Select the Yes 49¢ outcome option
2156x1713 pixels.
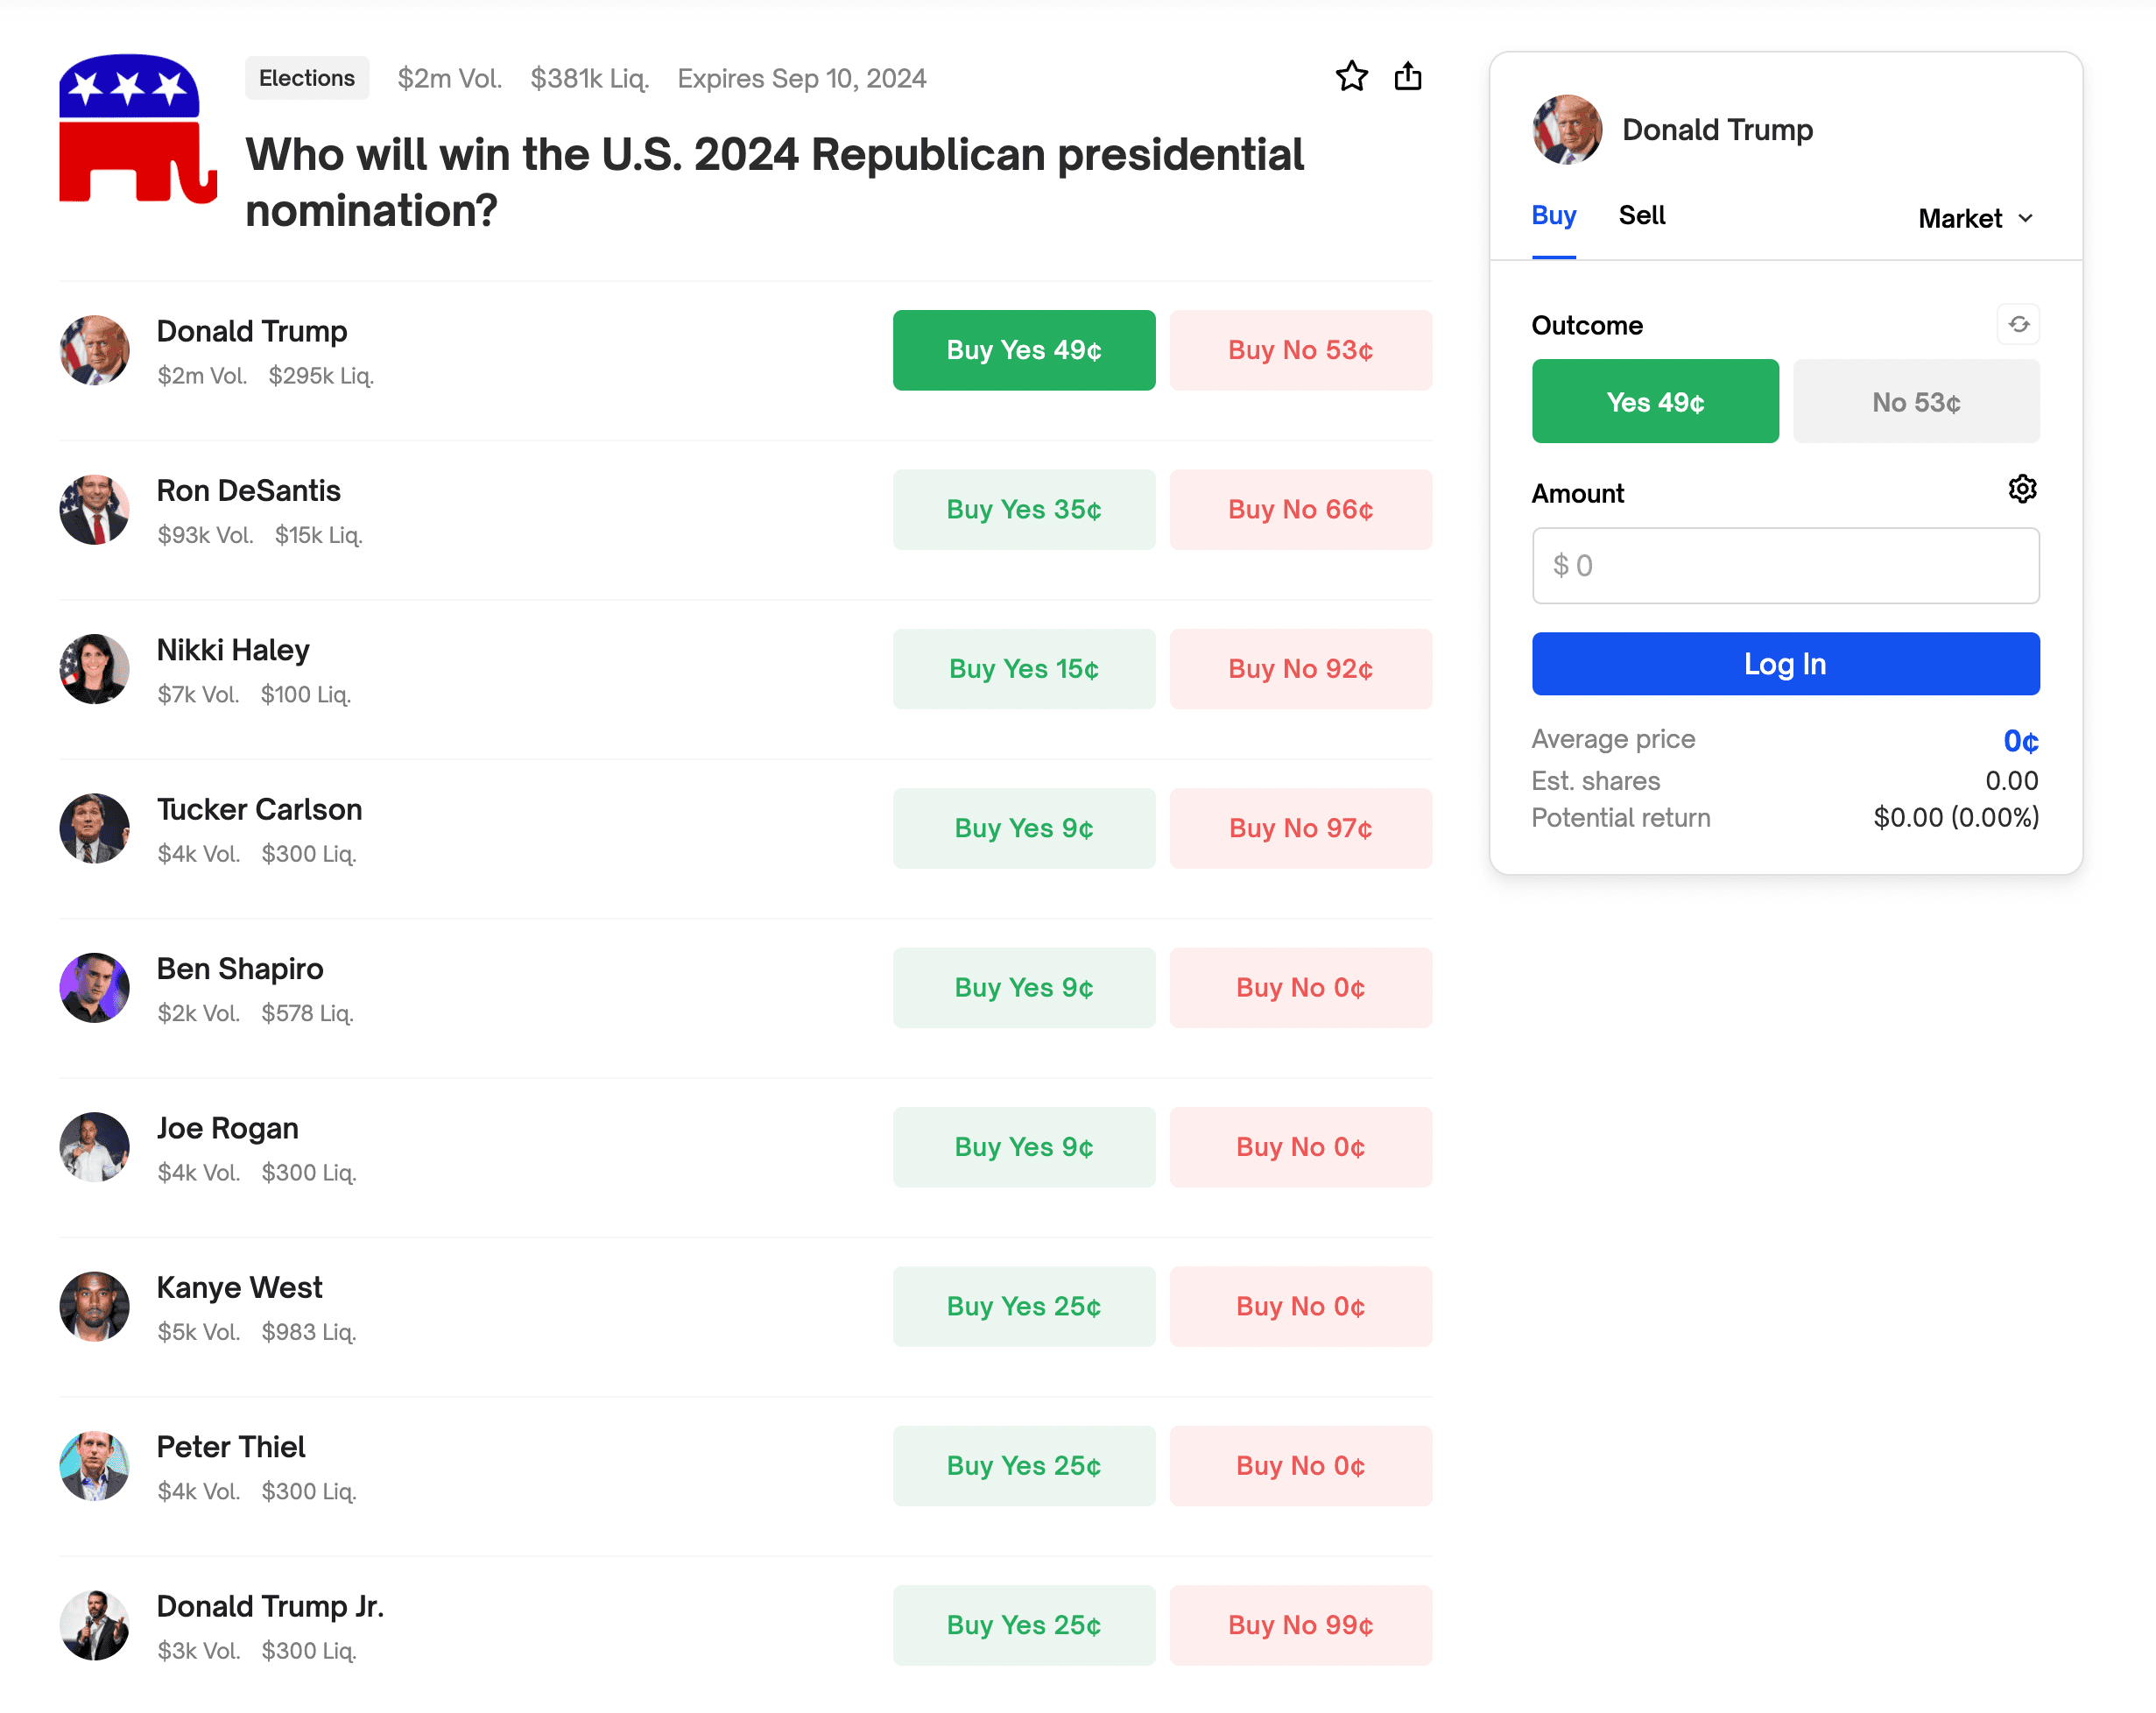pyautogui.click(x=1654, y=402)
